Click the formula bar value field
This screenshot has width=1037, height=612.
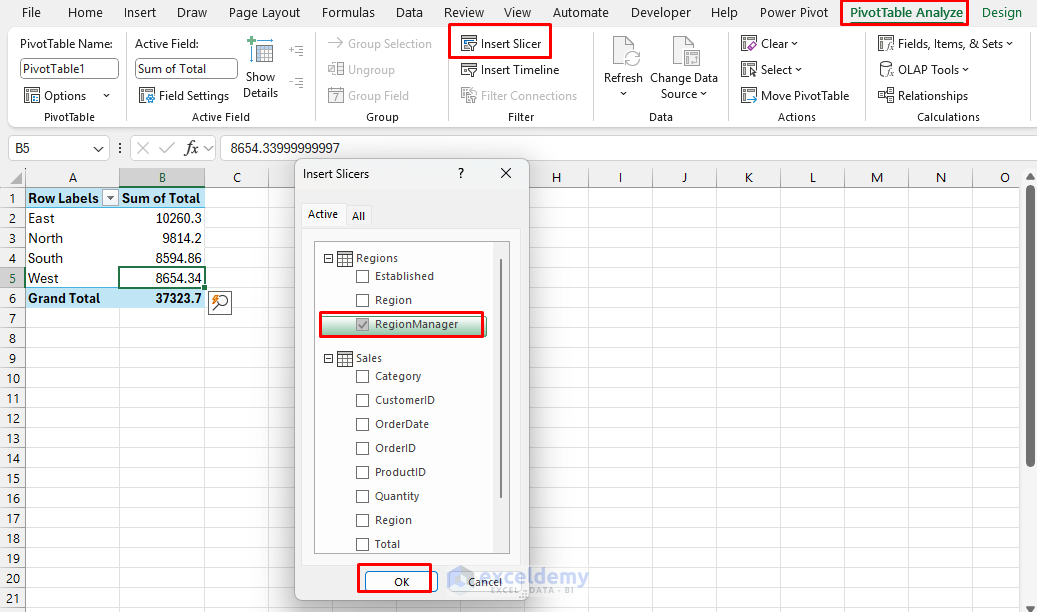(x=628, y=148)
